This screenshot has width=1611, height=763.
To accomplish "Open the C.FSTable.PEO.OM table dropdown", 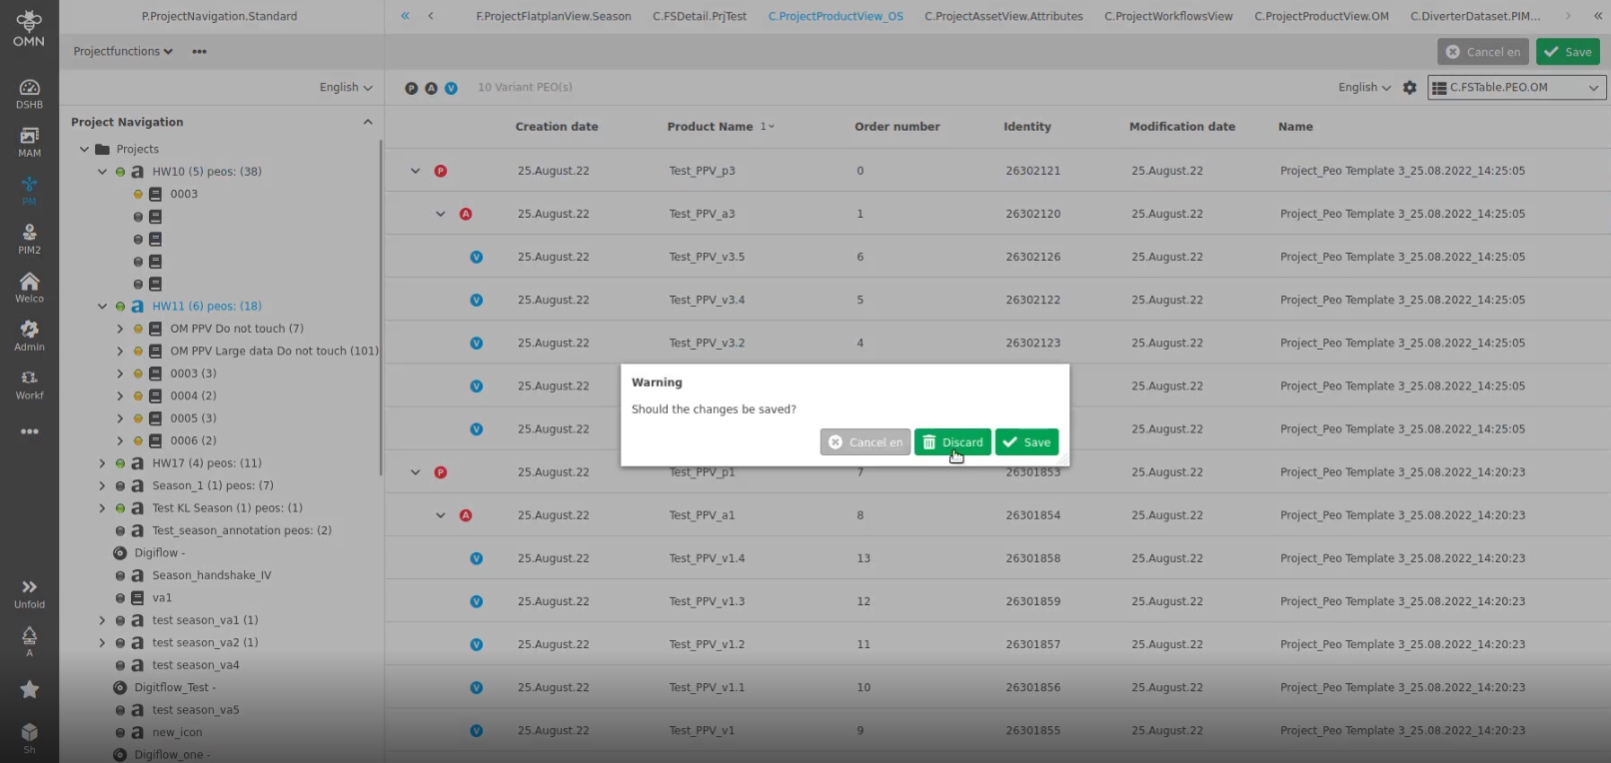I will pos(1516,88).
